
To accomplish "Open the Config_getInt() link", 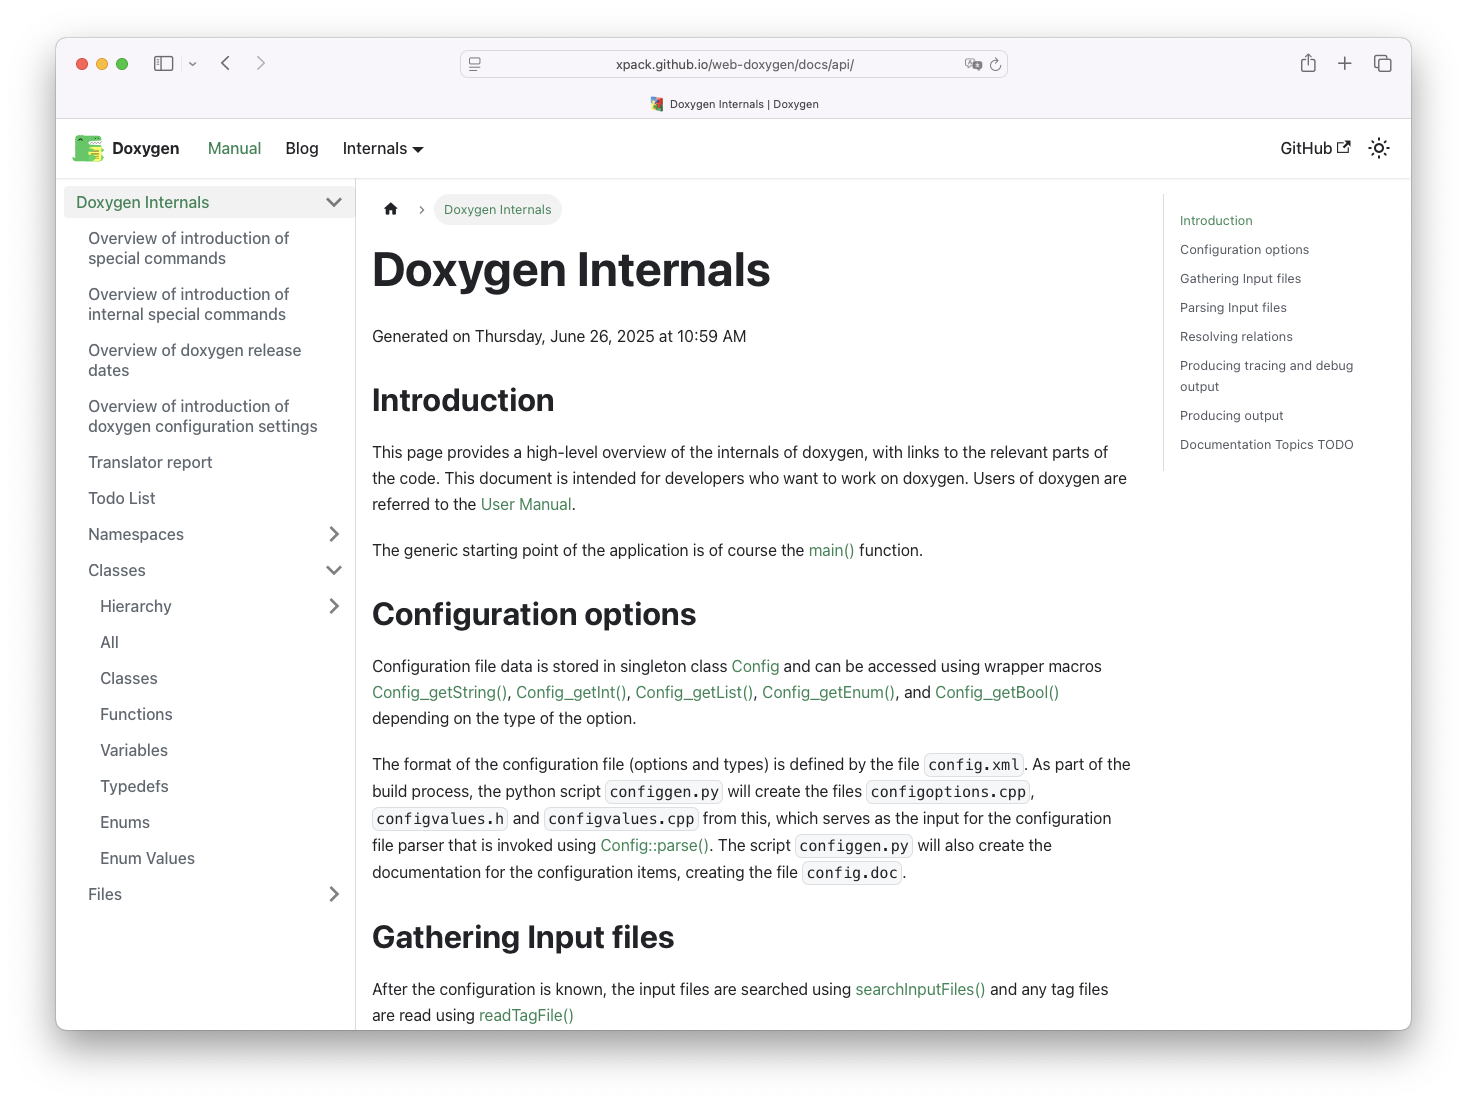I will coord(571,692).
